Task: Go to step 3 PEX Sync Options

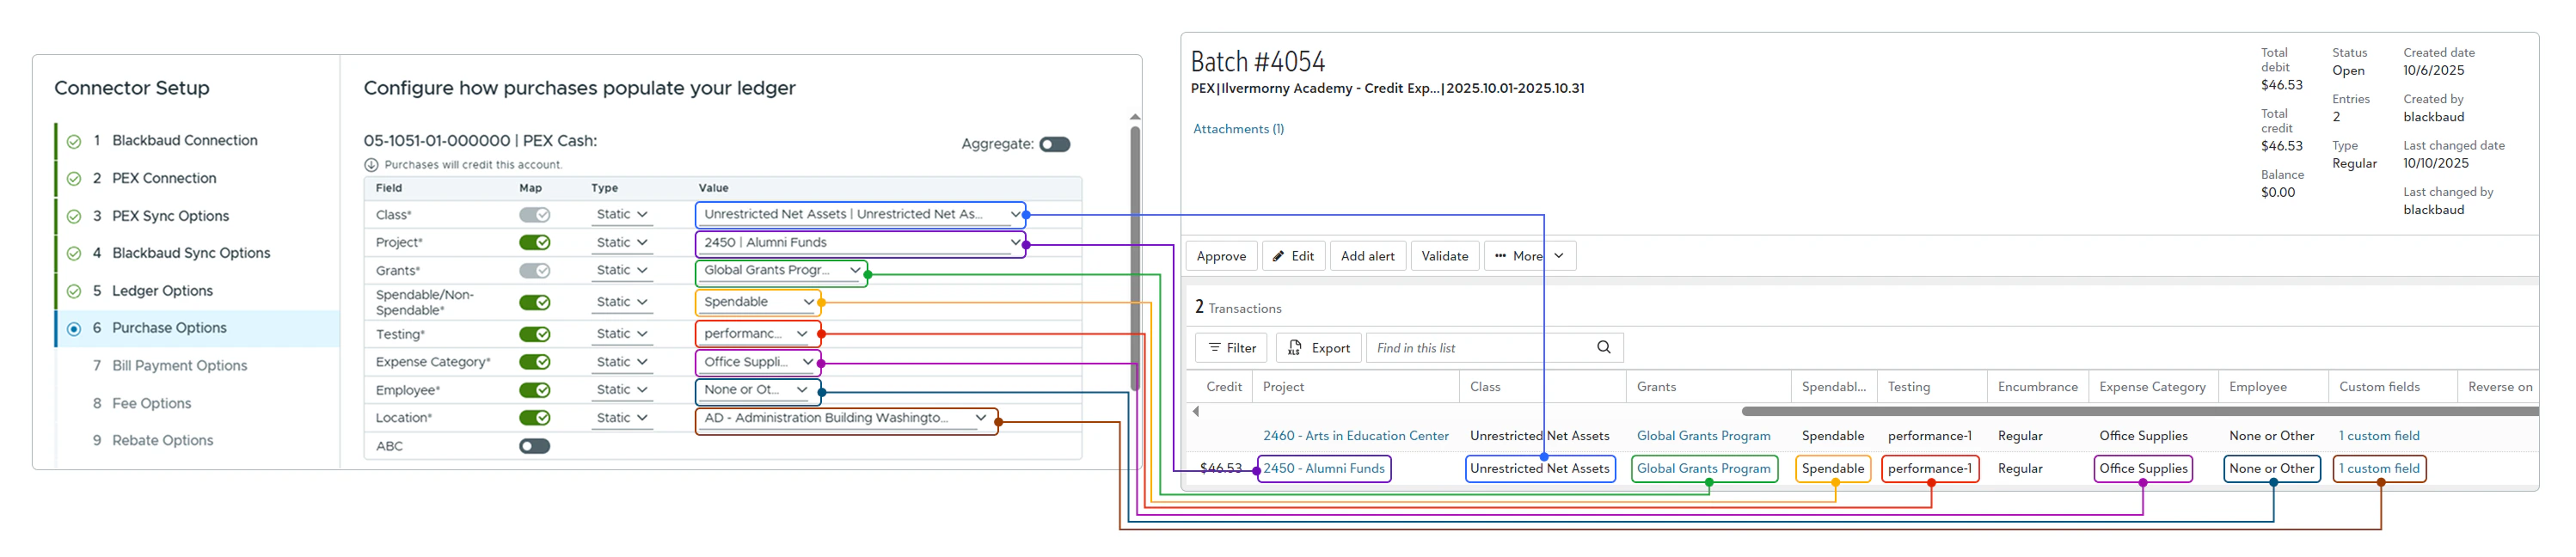Action: click(x=171, y=216)
